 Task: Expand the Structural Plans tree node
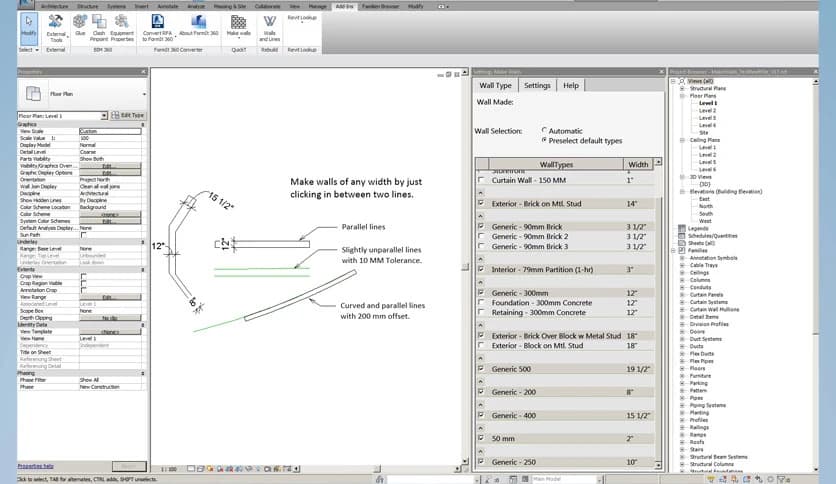[x=683, y=88]
